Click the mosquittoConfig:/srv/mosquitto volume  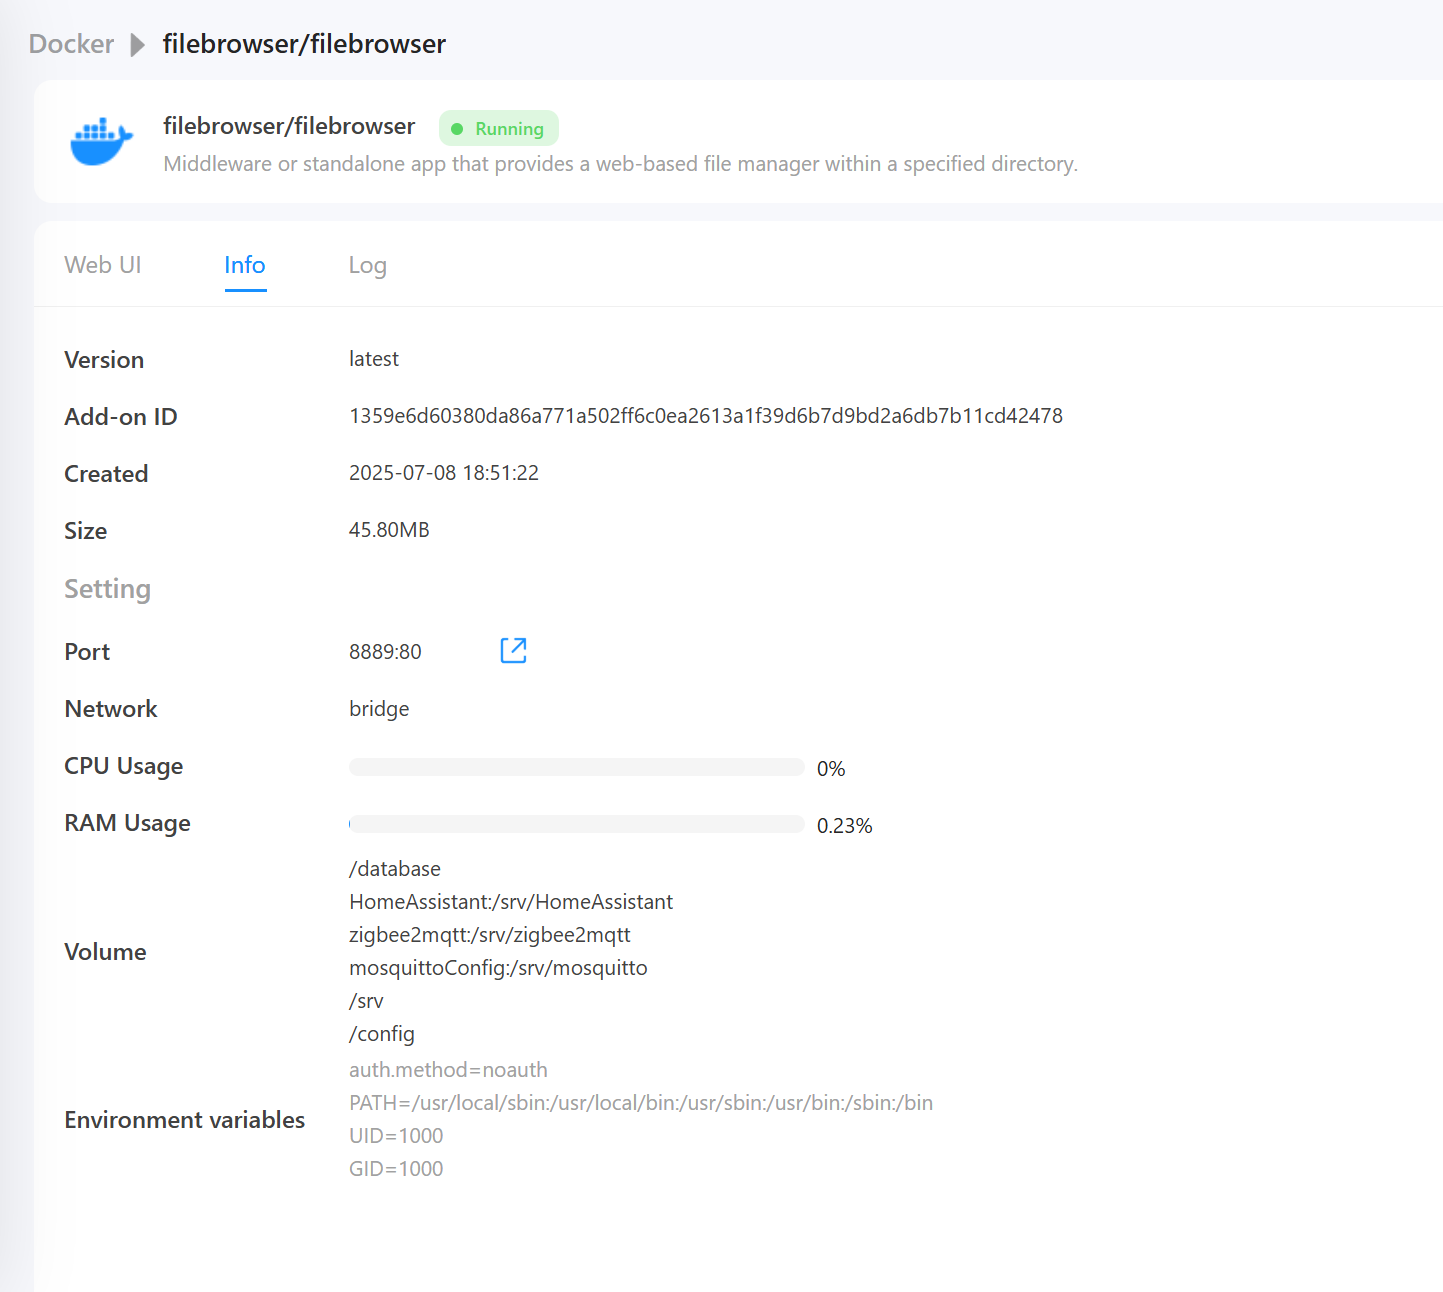(498, 968)
